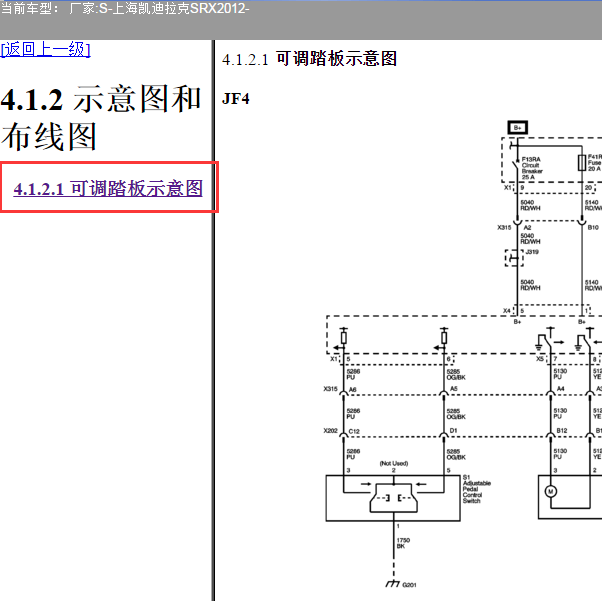Click the D1 connector pin label
Viewport: 602px width, 601px height.
[x=453, y=430]
